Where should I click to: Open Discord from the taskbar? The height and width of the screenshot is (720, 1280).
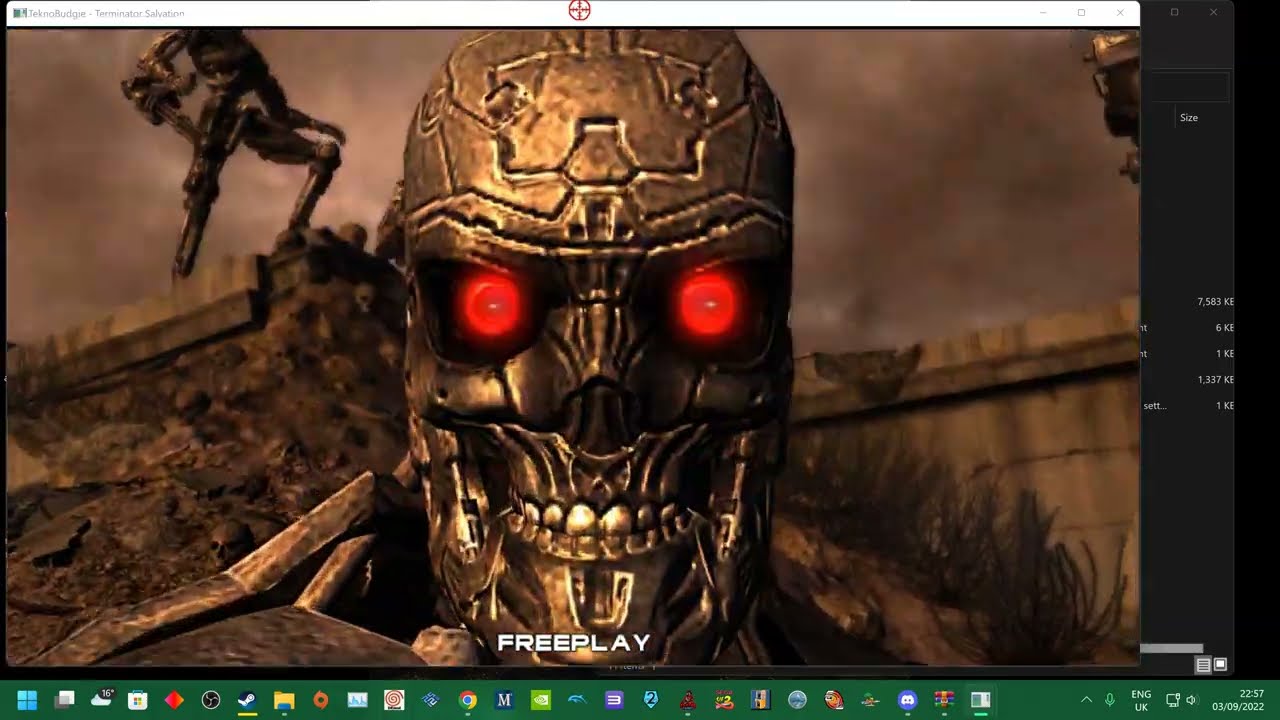tap(907, 700)
